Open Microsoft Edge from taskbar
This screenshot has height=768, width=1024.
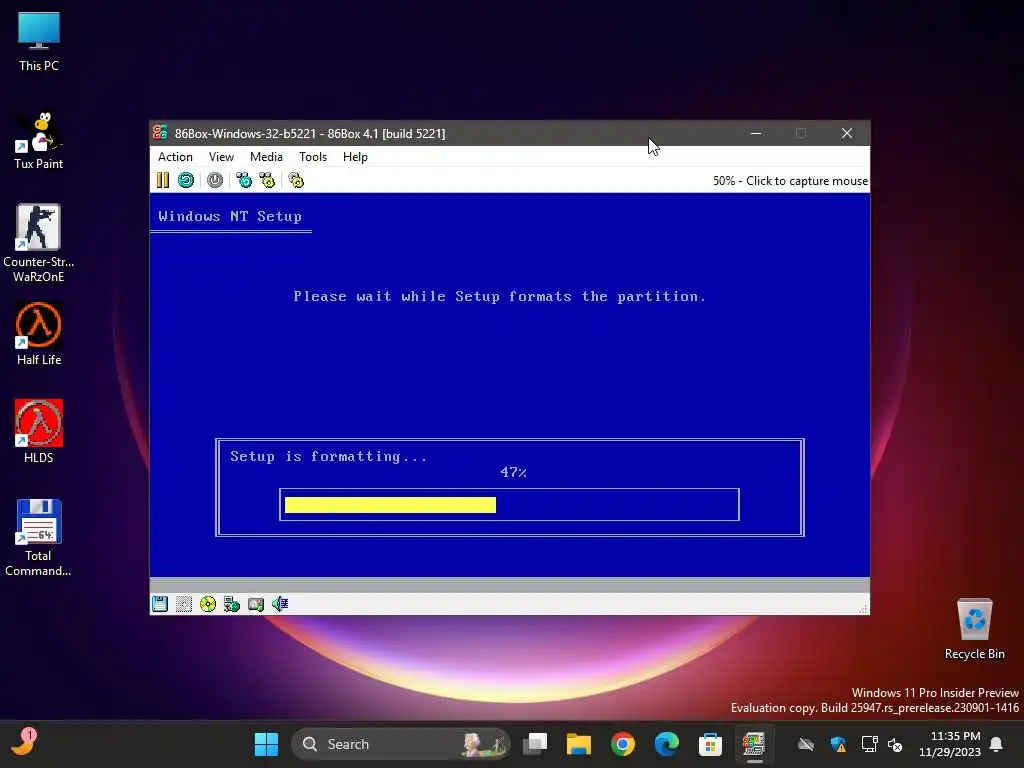[x=667, y=744]
